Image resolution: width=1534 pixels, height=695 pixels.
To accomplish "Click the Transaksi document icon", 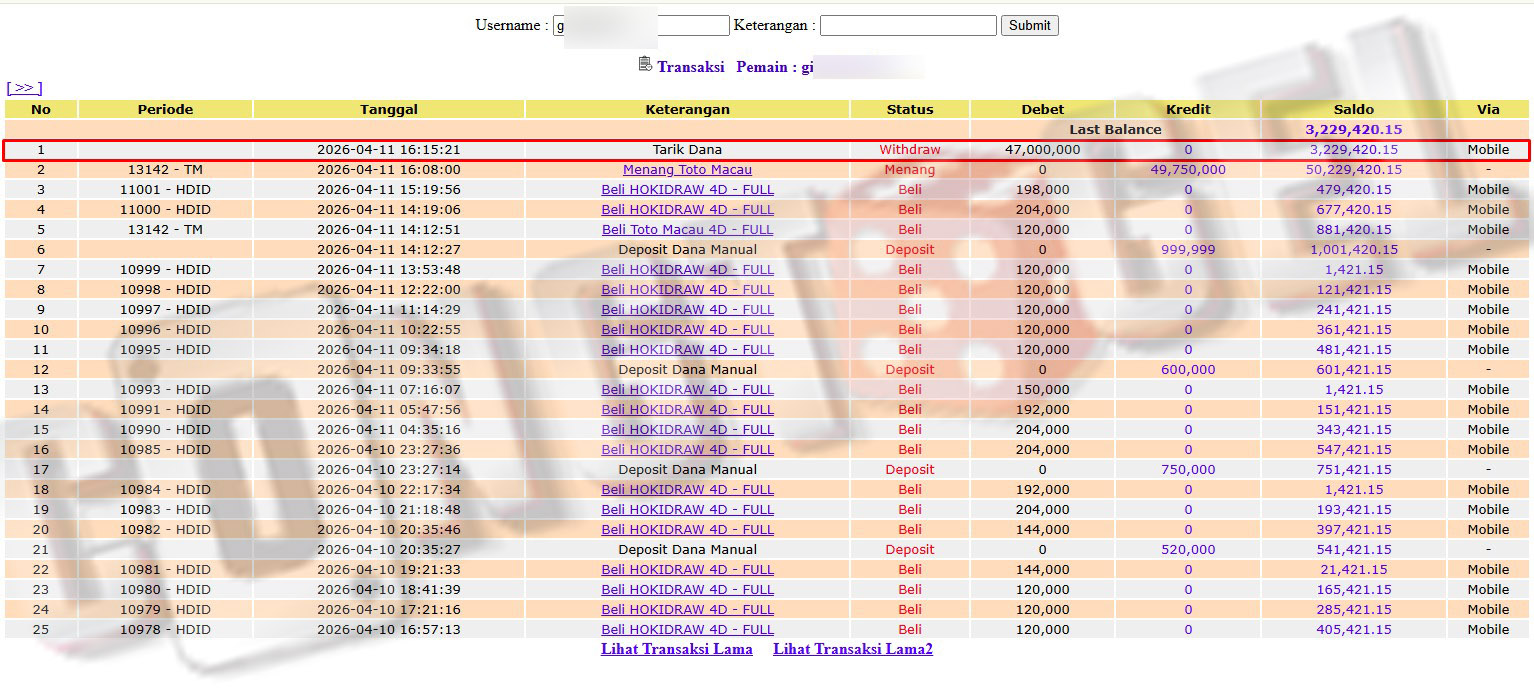I will [645, 65].
